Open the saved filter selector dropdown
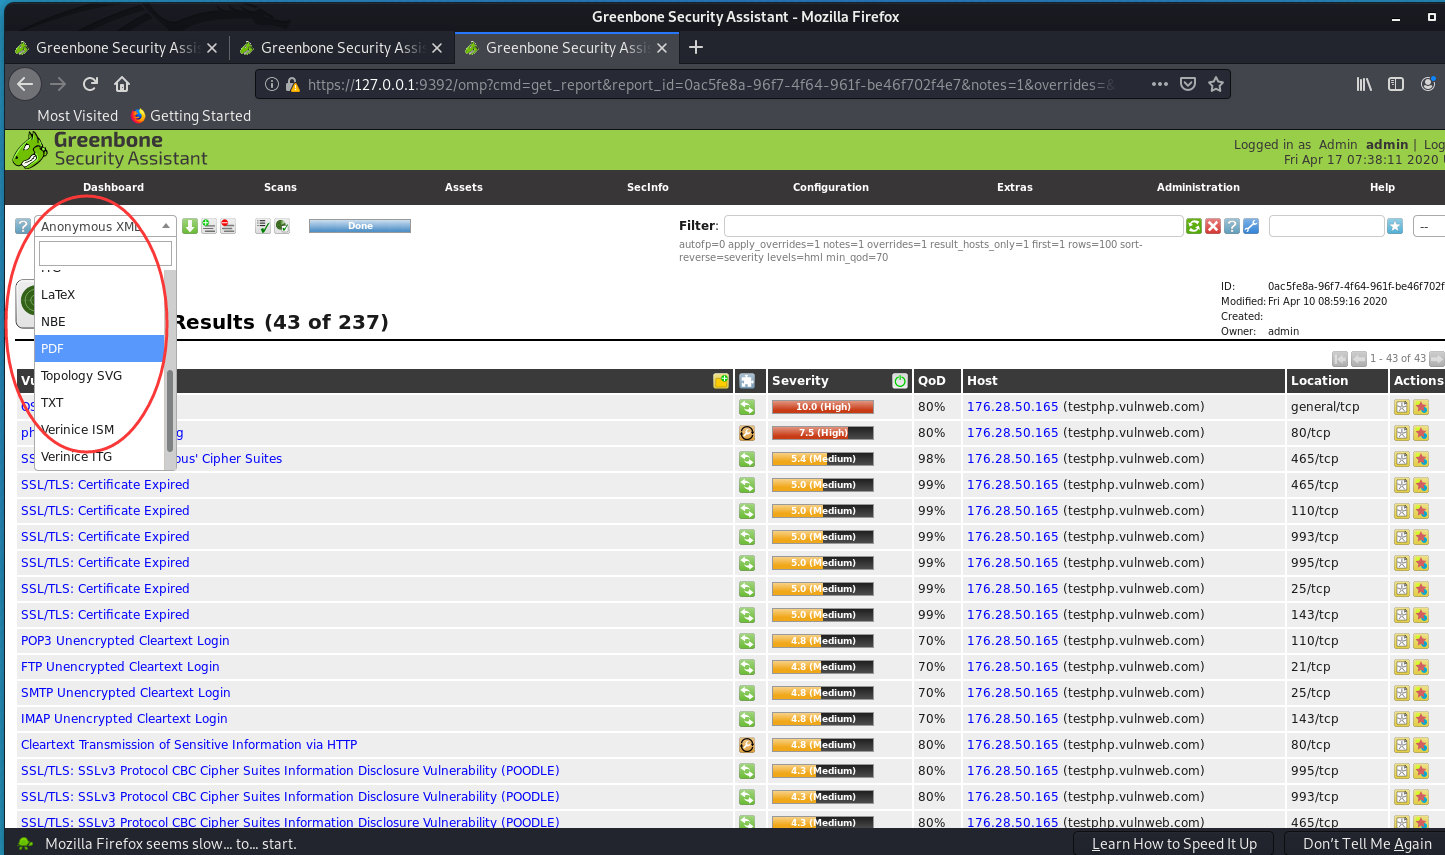 pos(1430,226)
